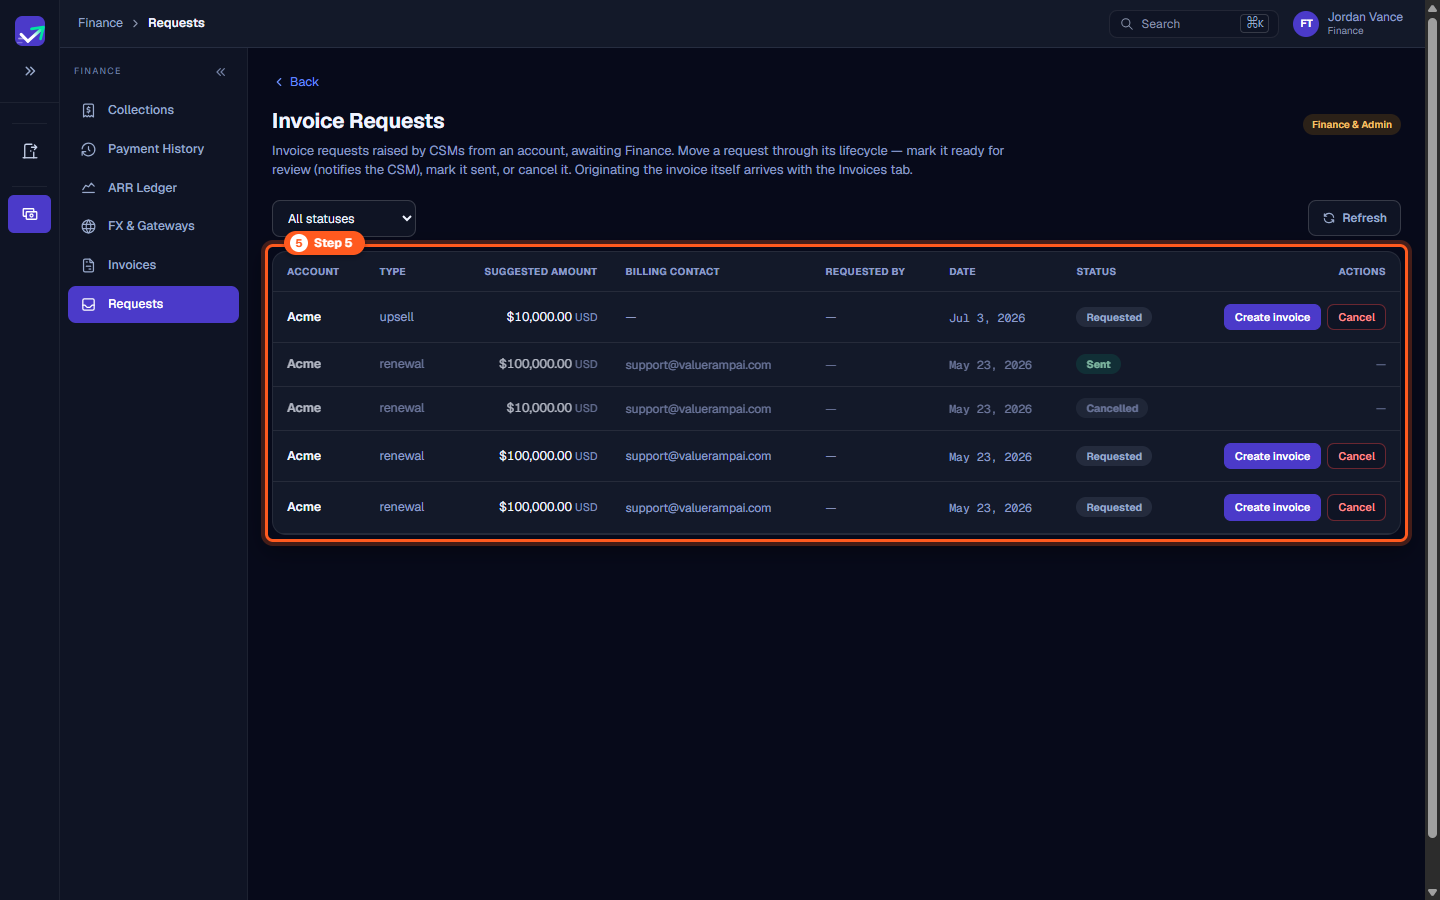Click the Requests inbox icon
Viewport: 1440px width, 900px height.
[89, 304]
